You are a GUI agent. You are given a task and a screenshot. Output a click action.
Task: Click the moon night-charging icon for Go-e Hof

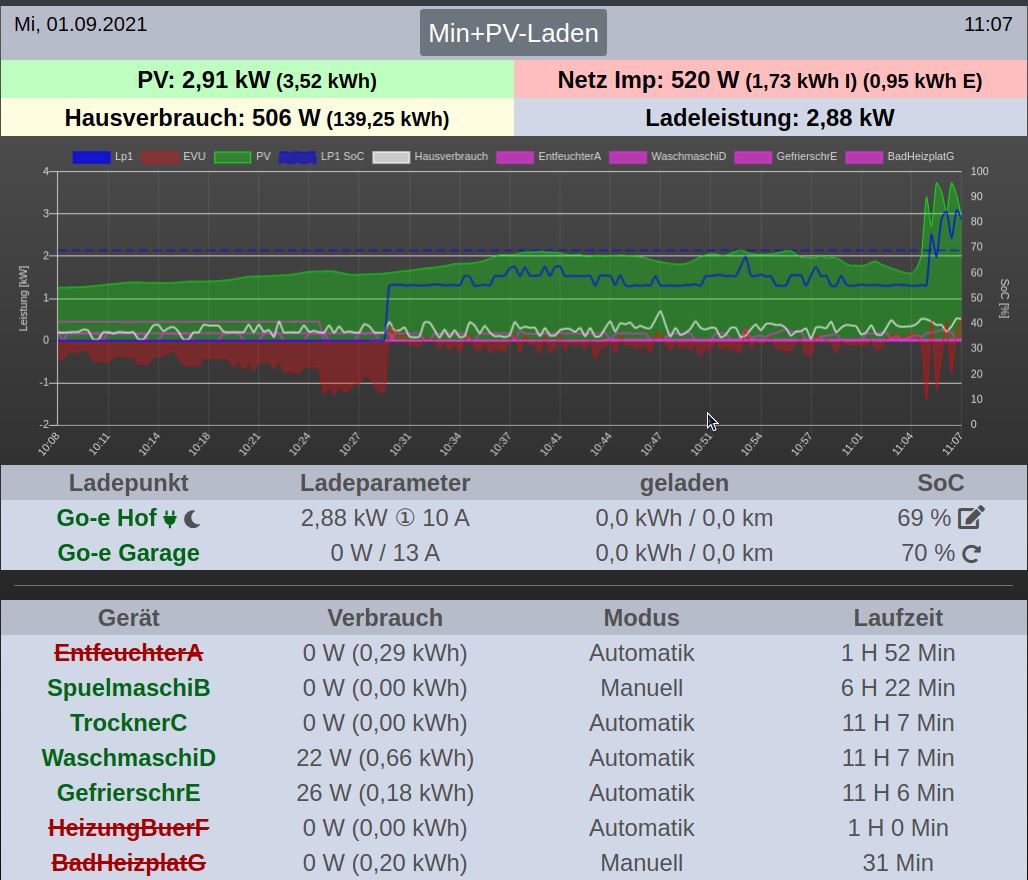click(192, 518)
